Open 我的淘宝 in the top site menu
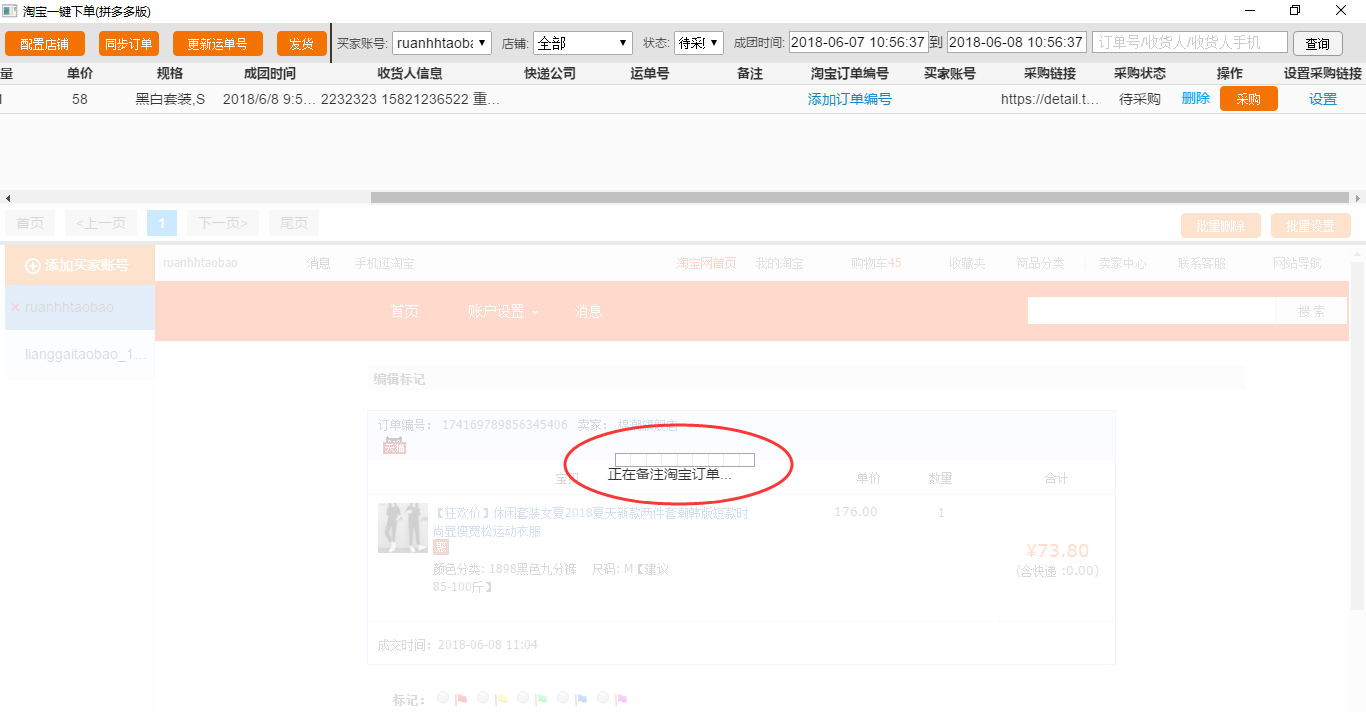Screen dimensions: 1366x712 [x=779, y=263]
